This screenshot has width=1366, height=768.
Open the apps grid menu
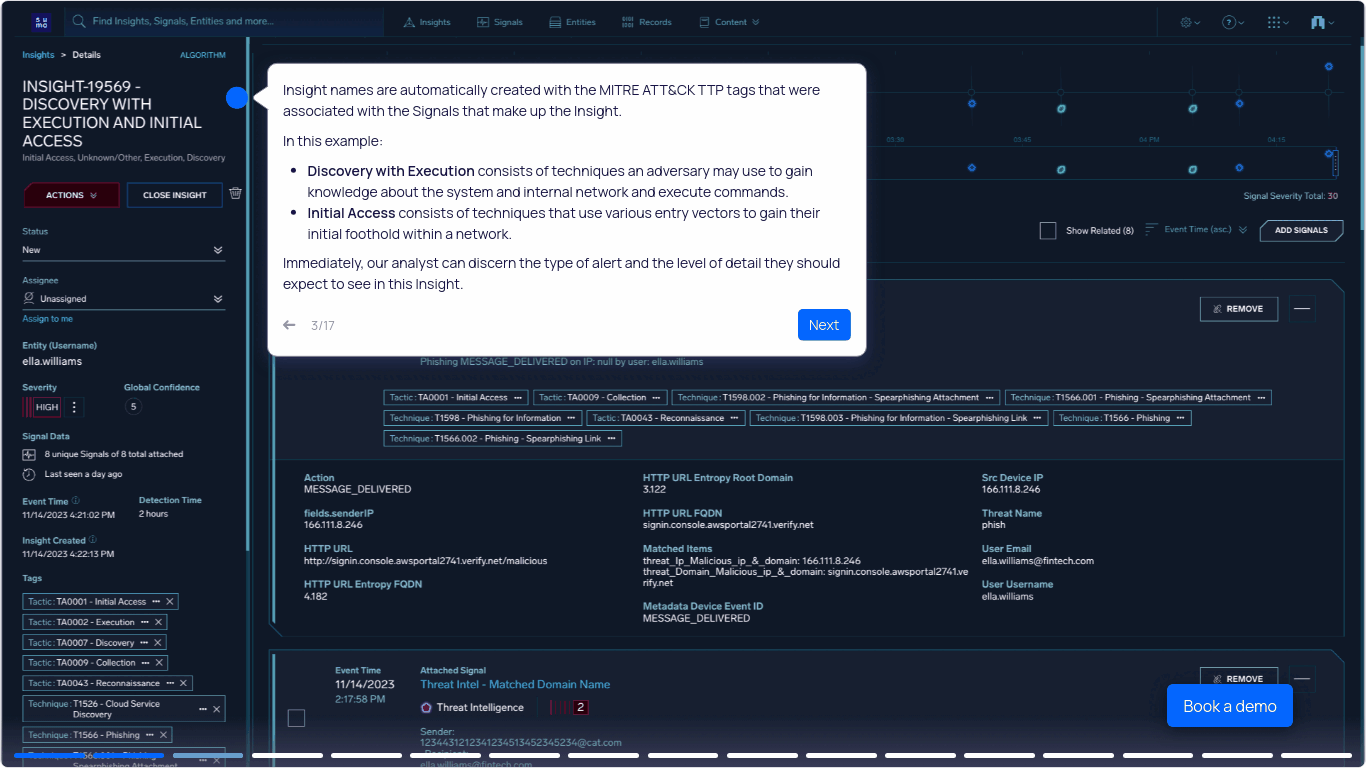coord(1277,22)
